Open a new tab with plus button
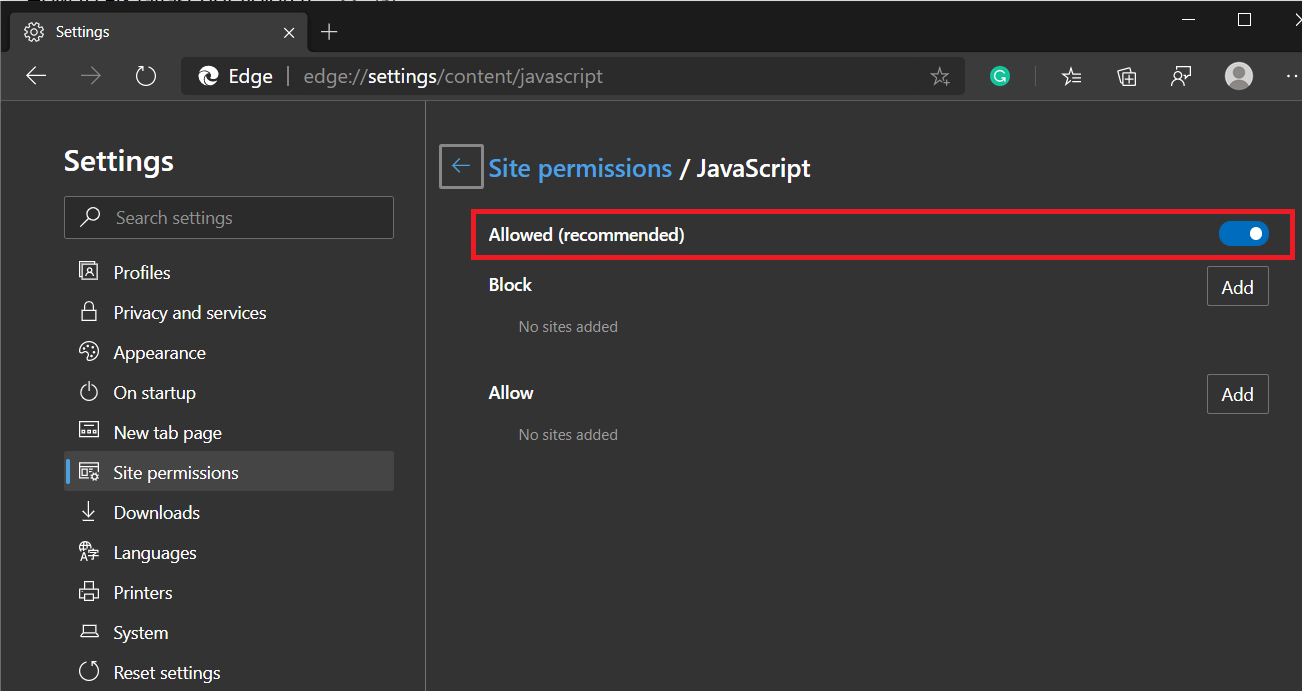Screen dimensions: 1302x691 pyautogui.click(x=329, y=32)
